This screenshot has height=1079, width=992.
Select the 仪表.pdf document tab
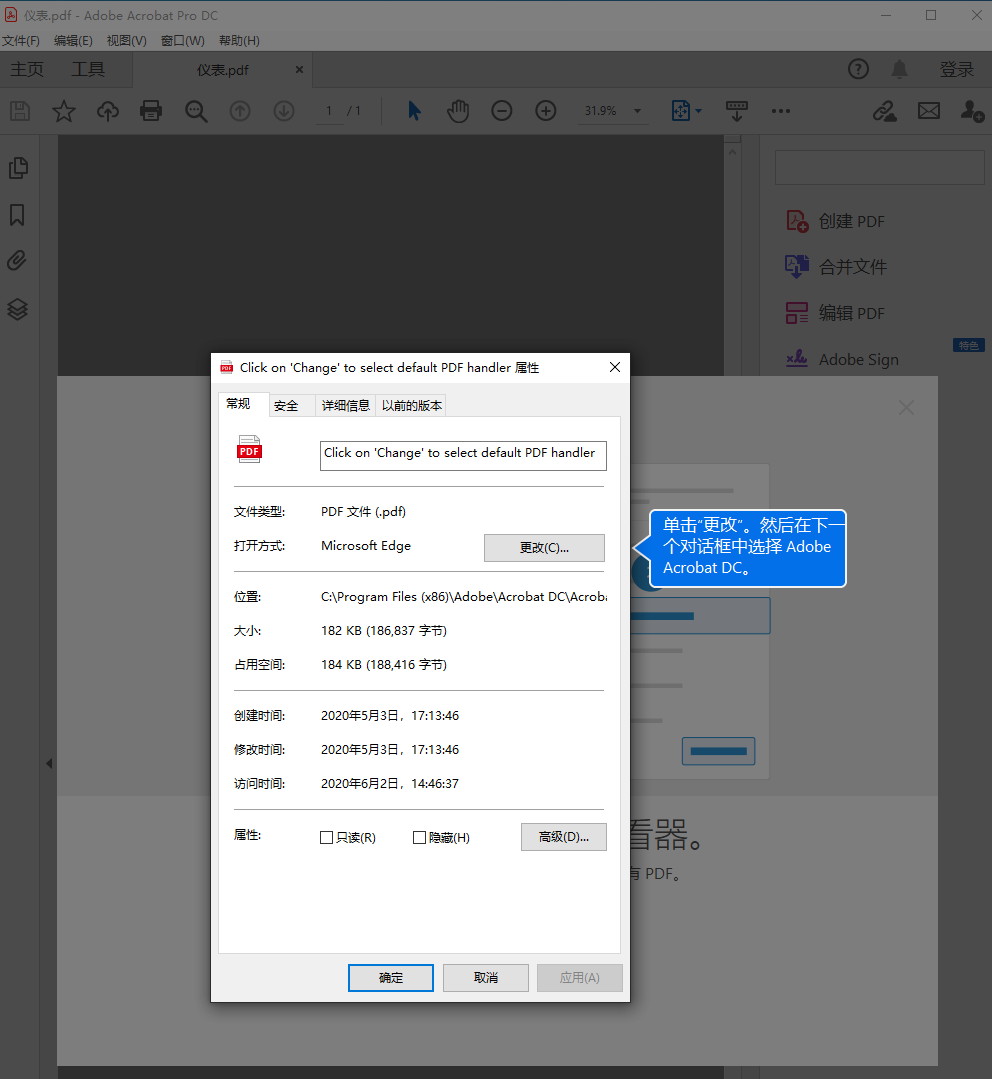222,70
